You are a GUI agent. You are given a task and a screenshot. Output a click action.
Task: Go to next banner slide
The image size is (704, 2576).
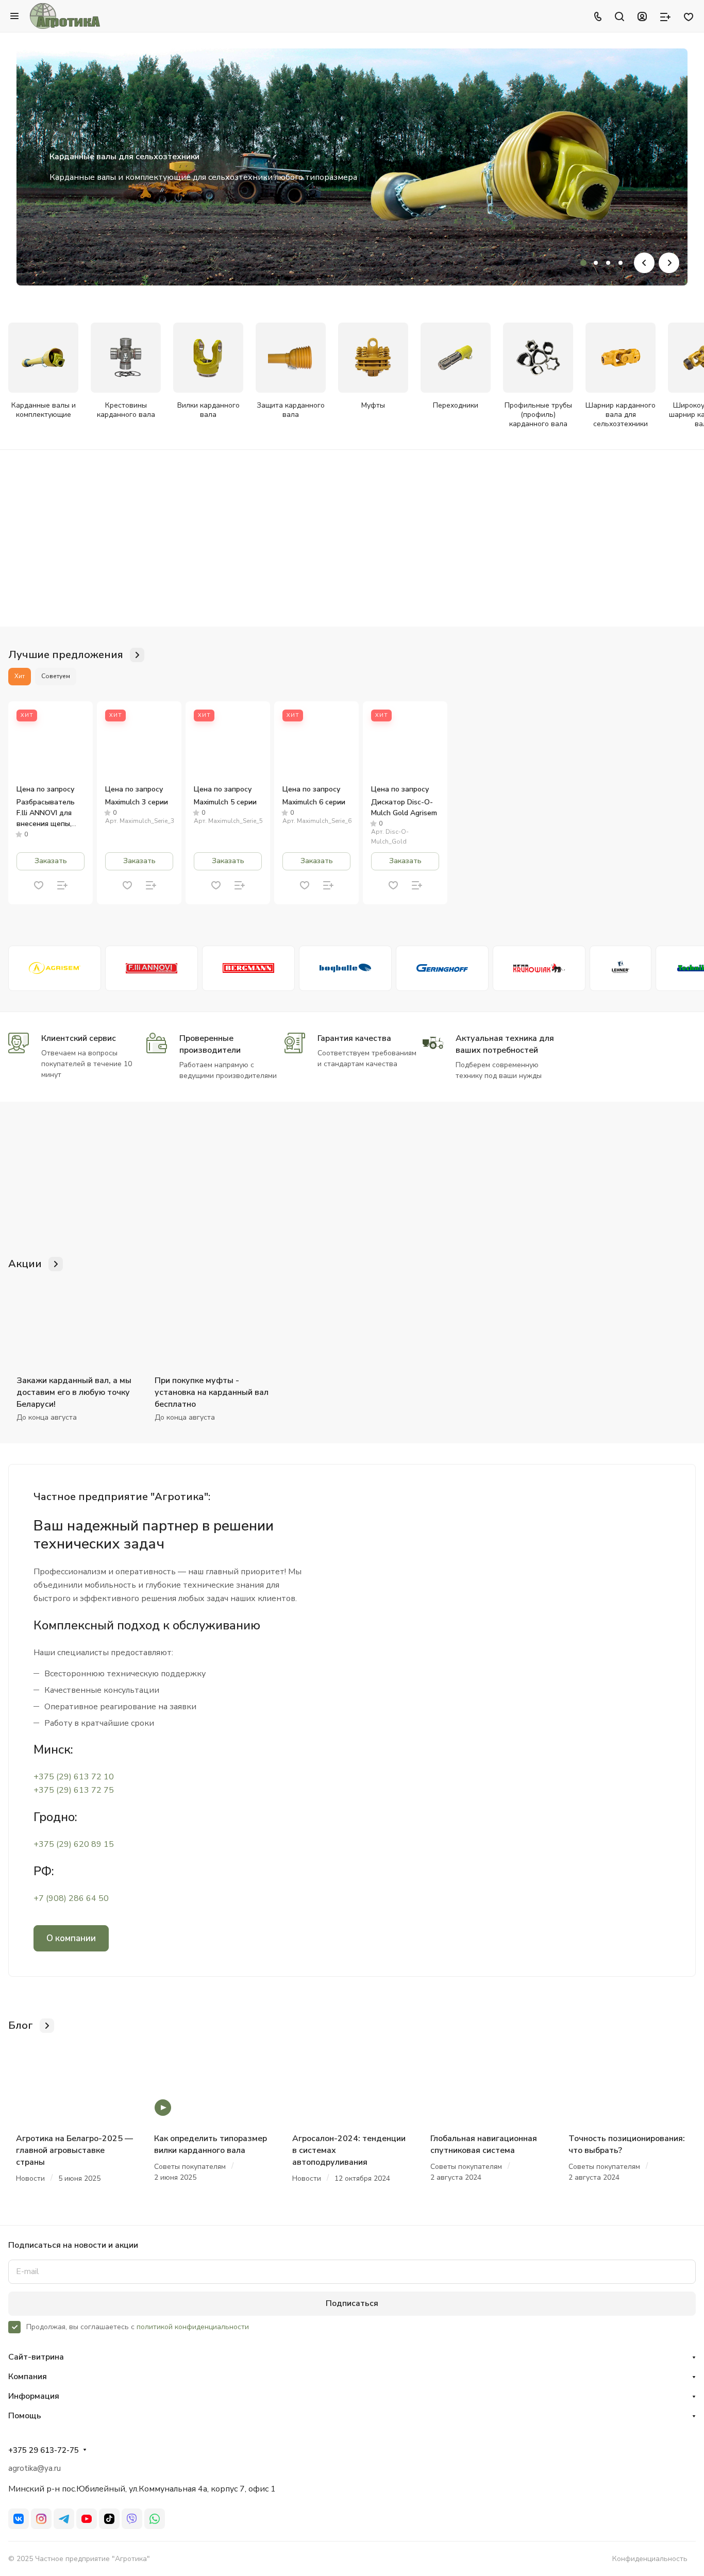pyautogui.click(x=669, y=262)
